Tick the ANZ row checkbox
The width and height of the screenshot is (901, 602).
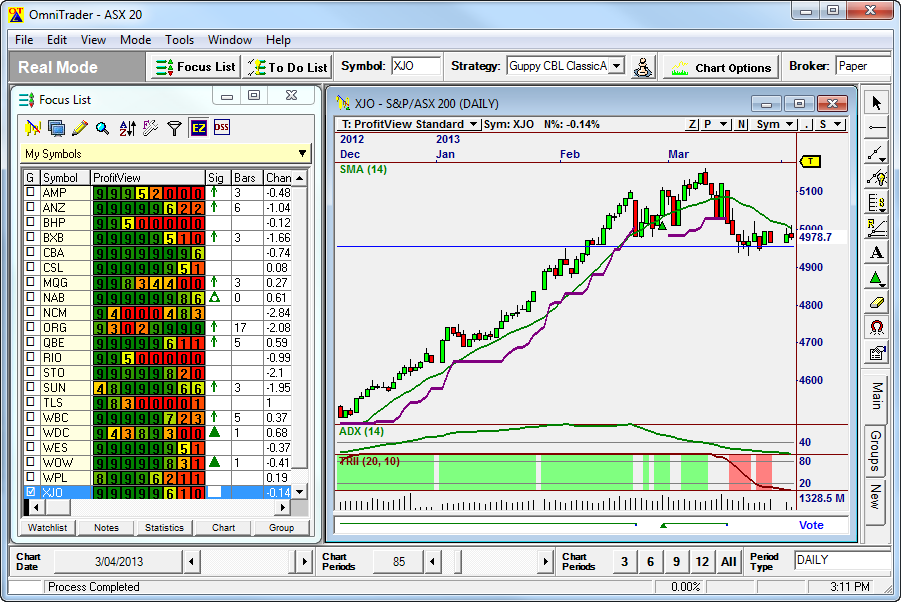pyautogui.click(x=30, y=207)
